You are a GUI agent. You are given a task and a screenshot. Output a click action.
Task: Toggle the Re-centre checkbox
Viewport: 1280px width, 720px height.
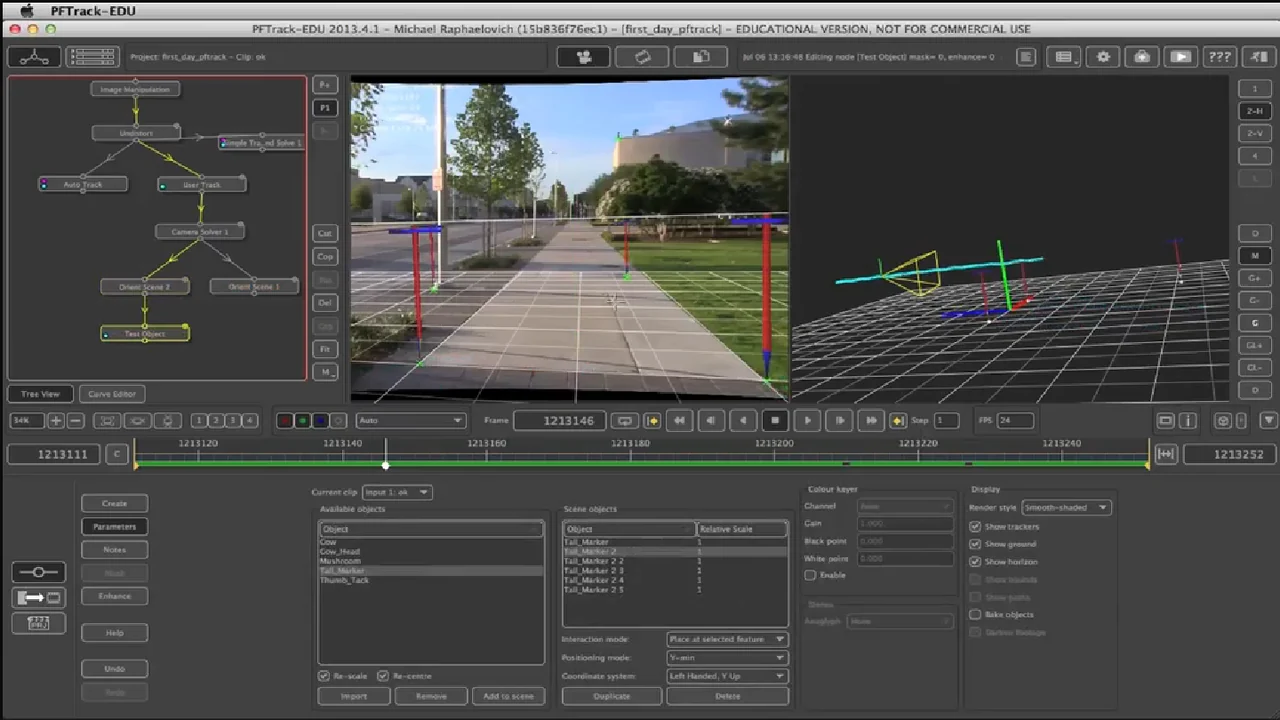coord(383,676)
